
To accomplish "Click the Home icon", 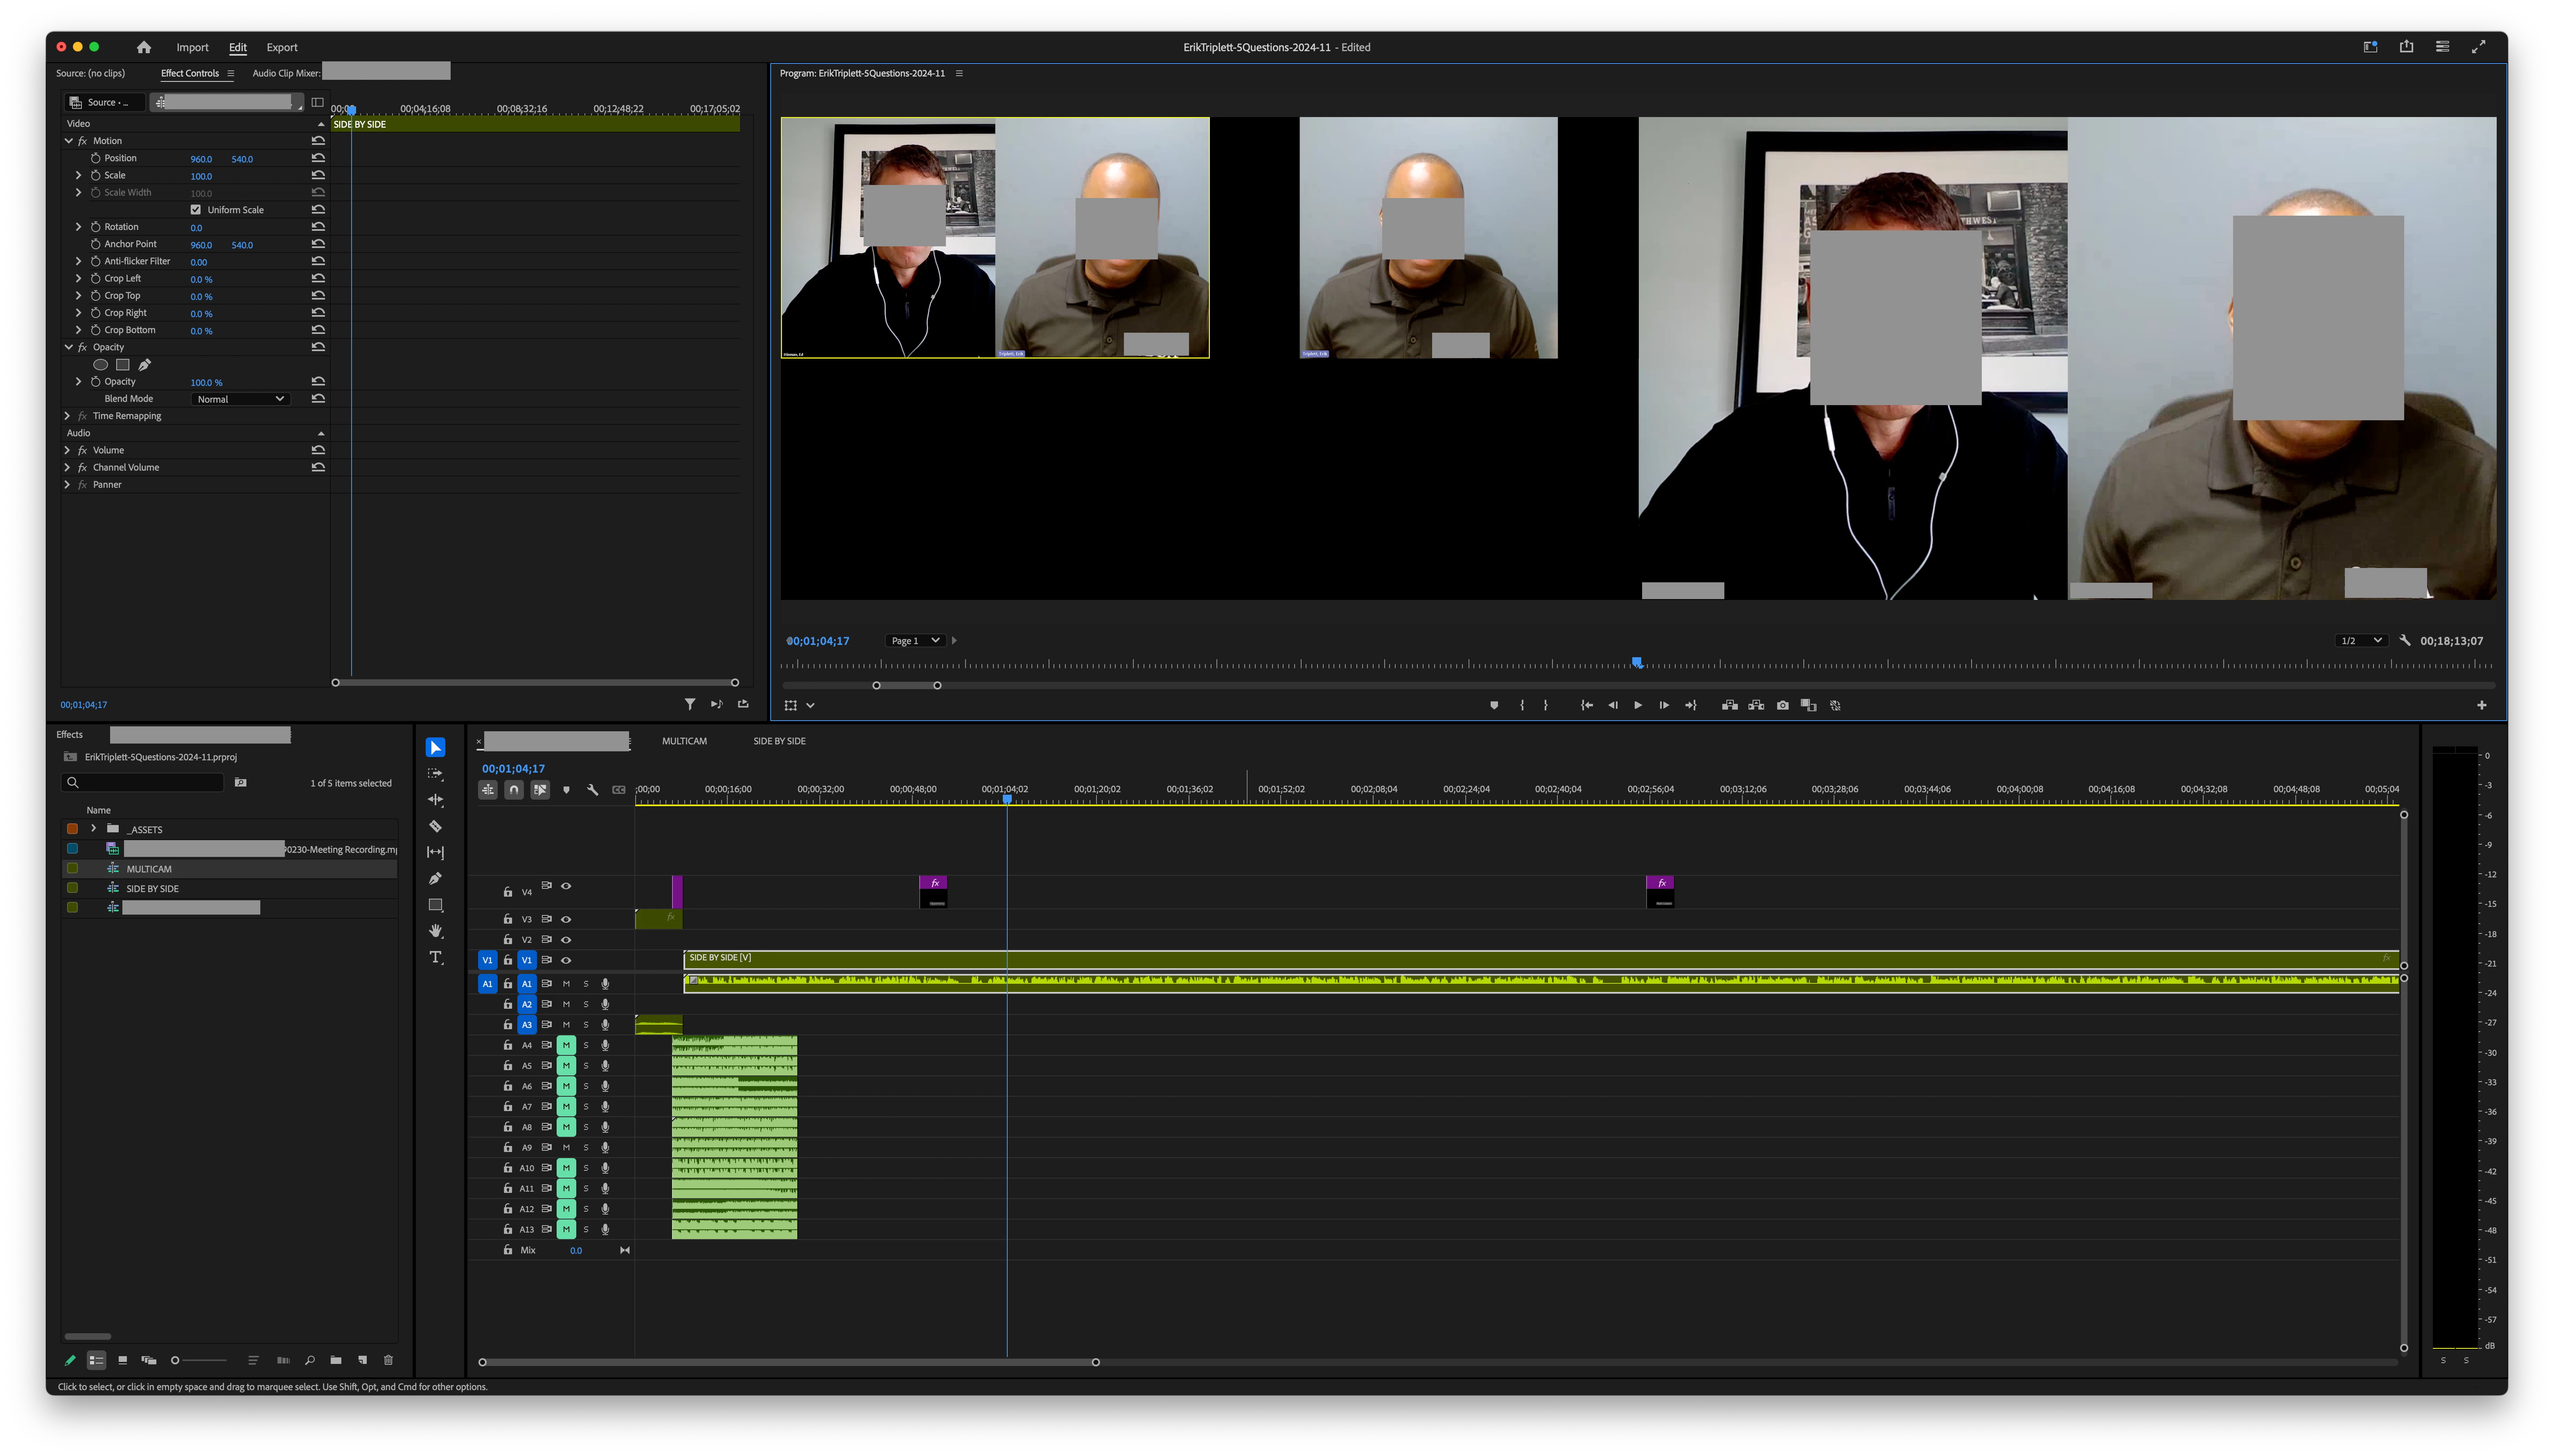I will coord(144,47).
